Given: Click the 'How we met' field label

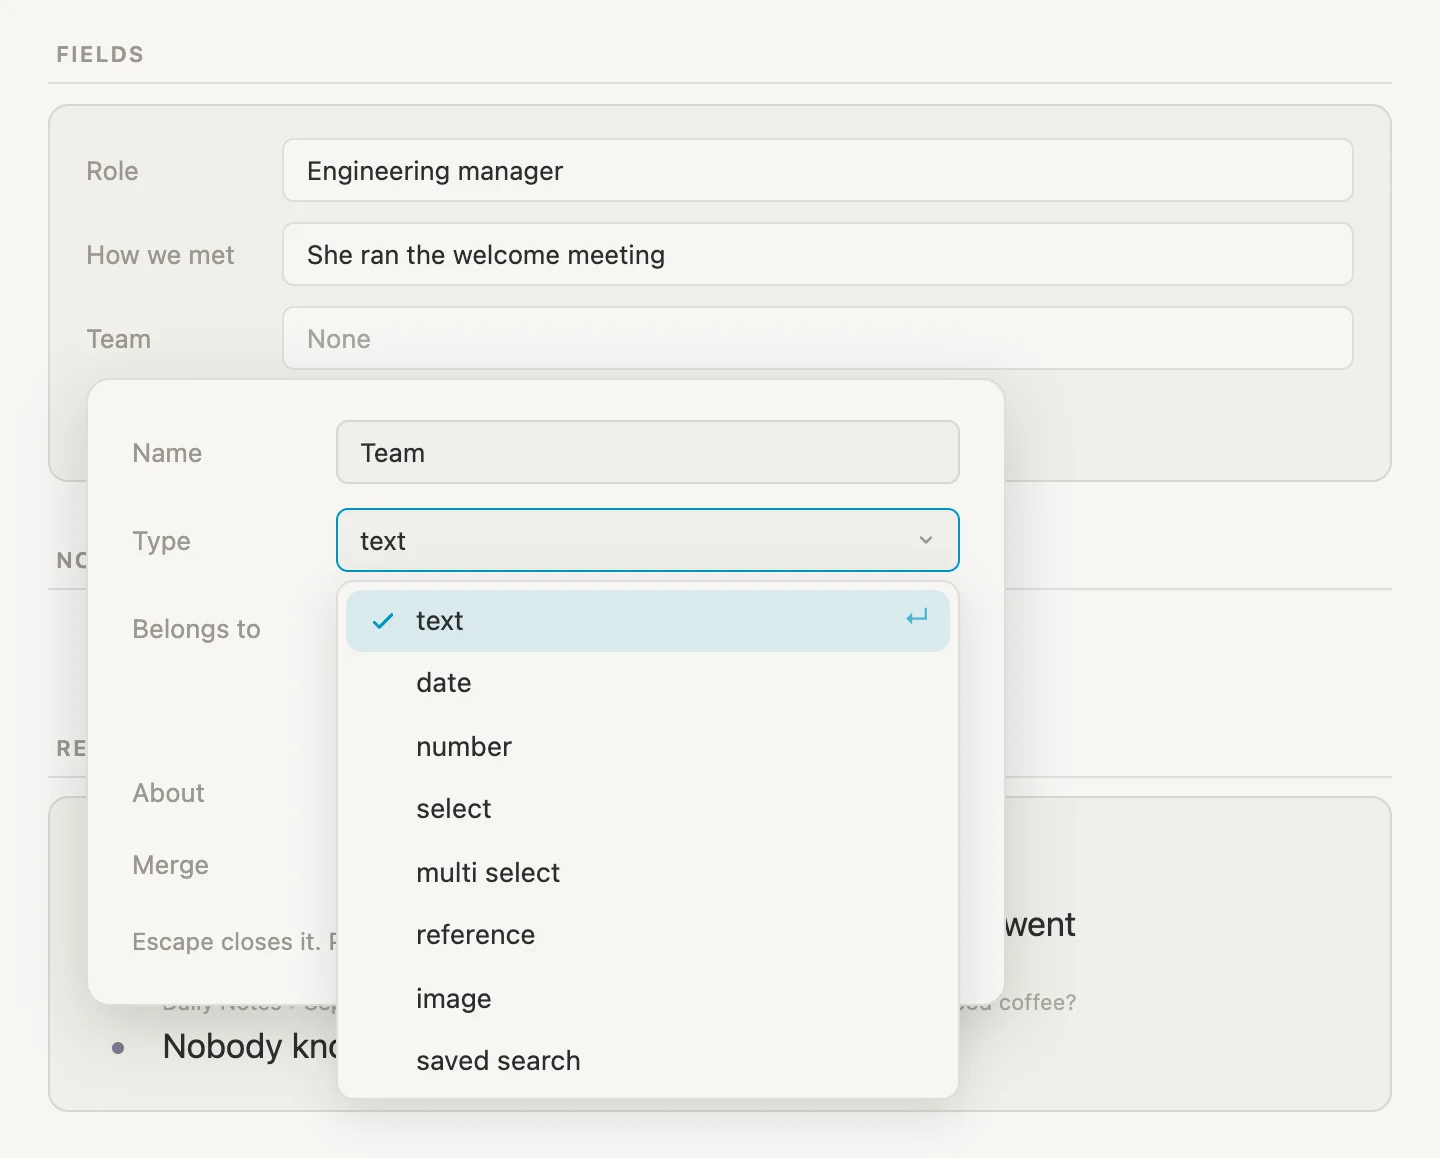Looking at the screenshot, I should coord(160,255).
